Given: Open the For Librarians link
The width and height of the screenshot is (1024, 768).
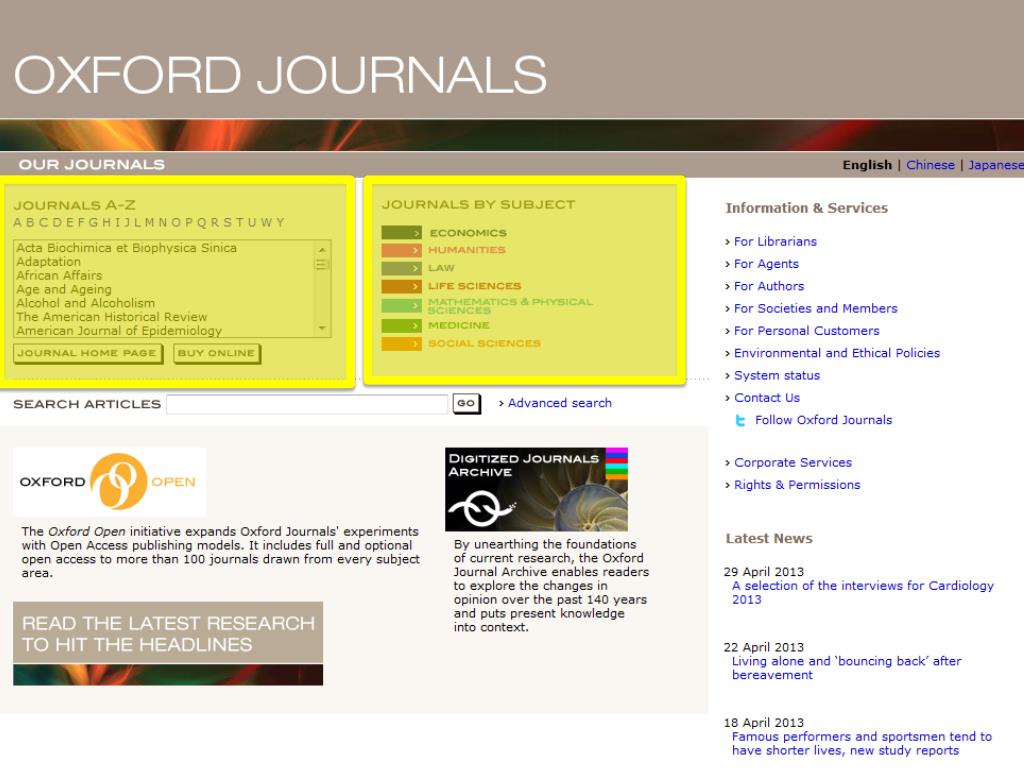Looking at the screenshot, I should click(x=775, y=242).
